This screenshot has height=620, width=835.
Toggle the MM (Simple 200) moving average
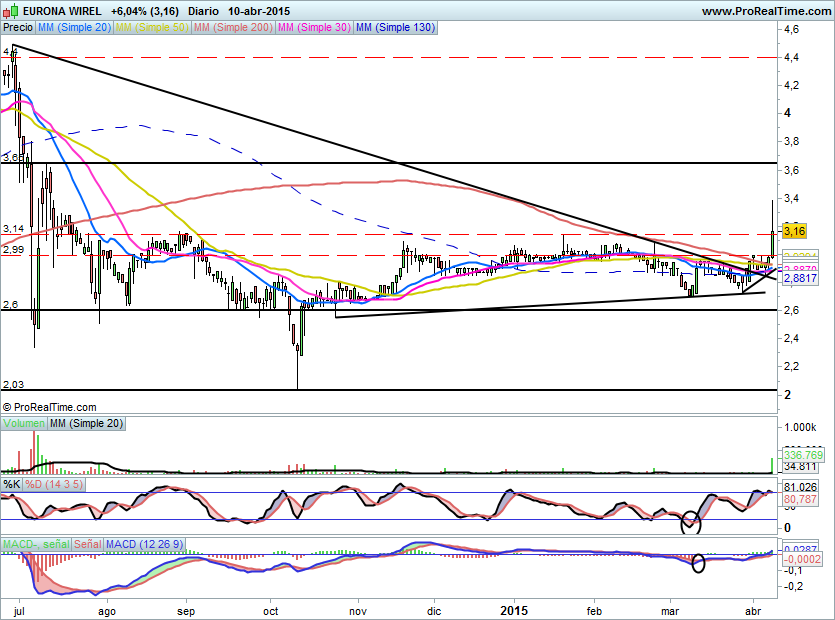tap(232, 28)
